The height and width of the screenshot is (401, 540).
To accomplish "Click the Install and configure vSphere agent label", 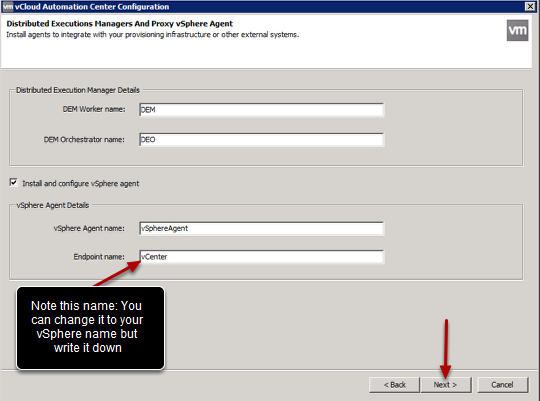I will pyautogui.click(x=81, y=183).
